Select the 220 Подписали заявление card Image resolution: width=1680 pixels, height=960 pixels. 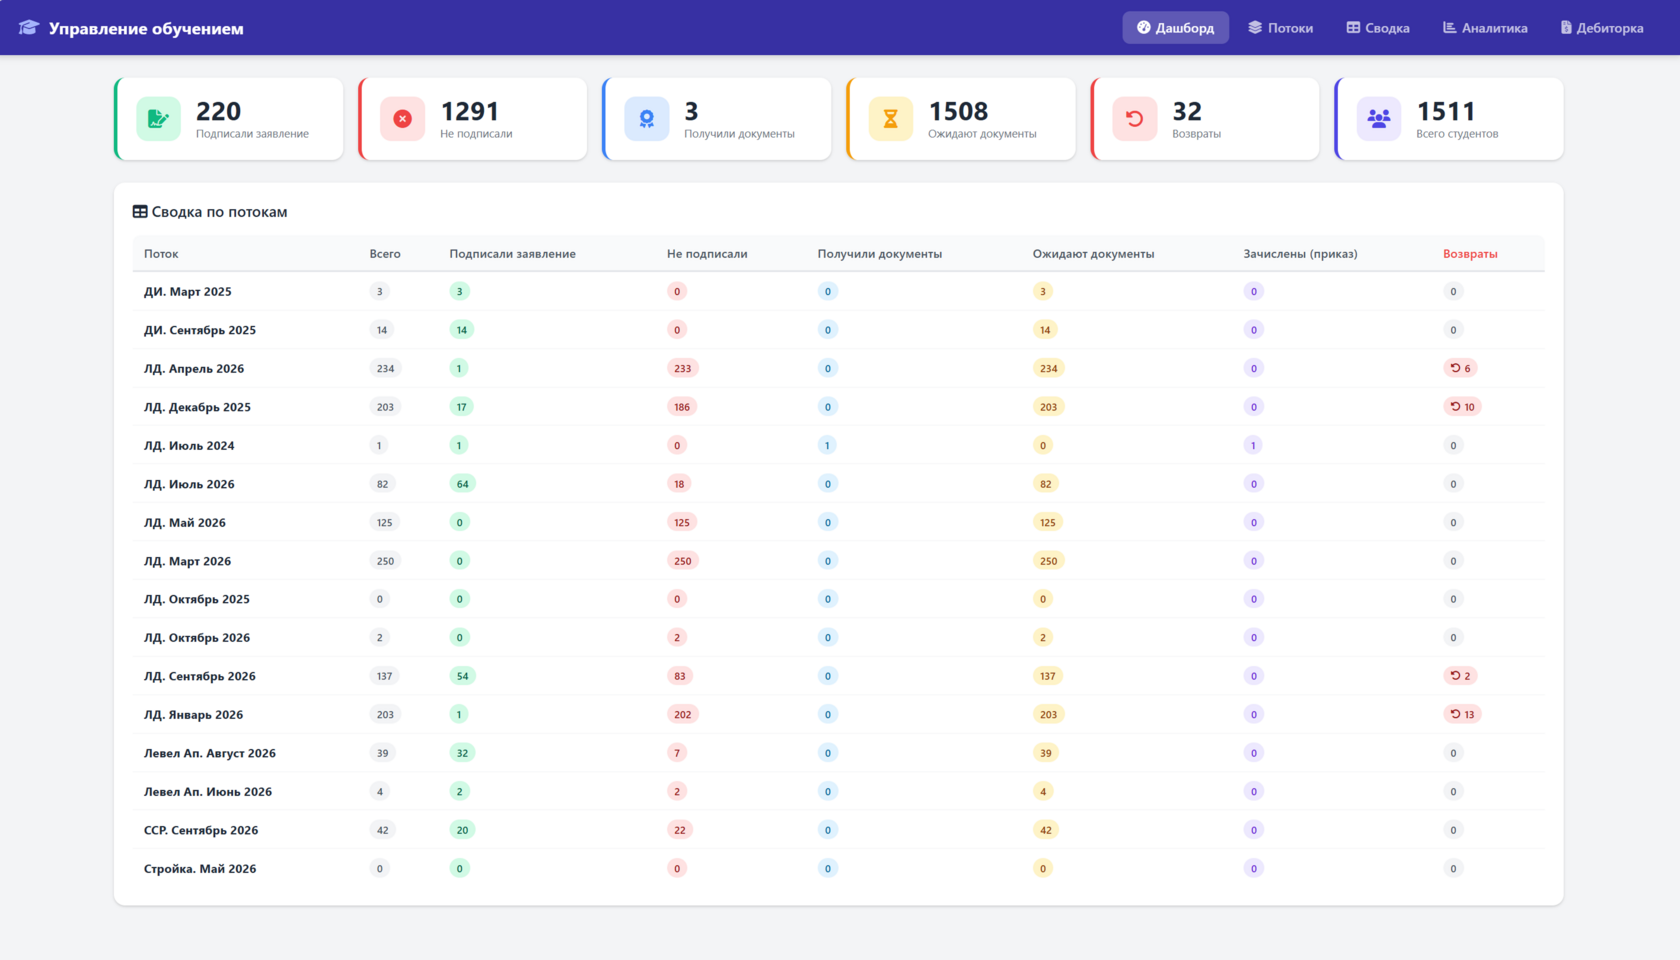(x=229, y=119)
